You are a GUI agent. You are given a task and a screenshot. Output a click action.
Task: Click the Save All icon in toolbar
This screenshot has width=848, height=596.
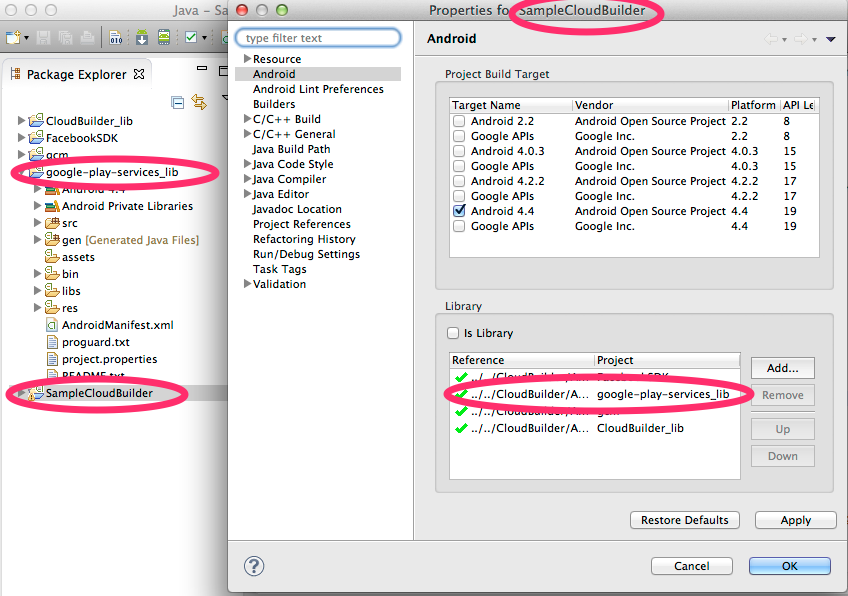pyautogui.click(x=65, y=37)
